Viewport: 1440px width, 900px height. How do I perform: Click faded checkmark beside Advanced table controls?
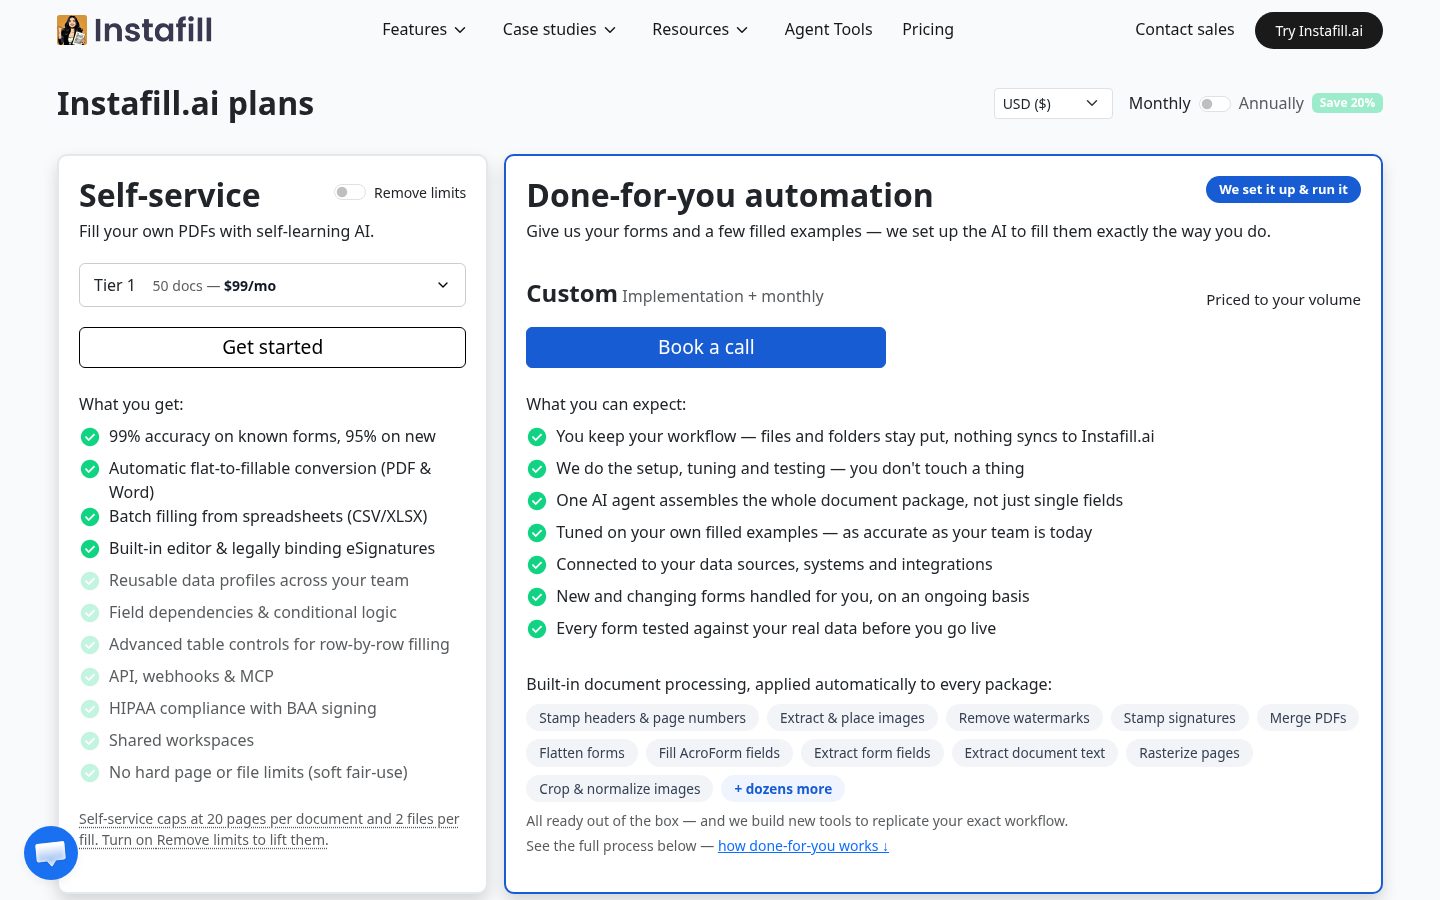(x=90, y=645)
